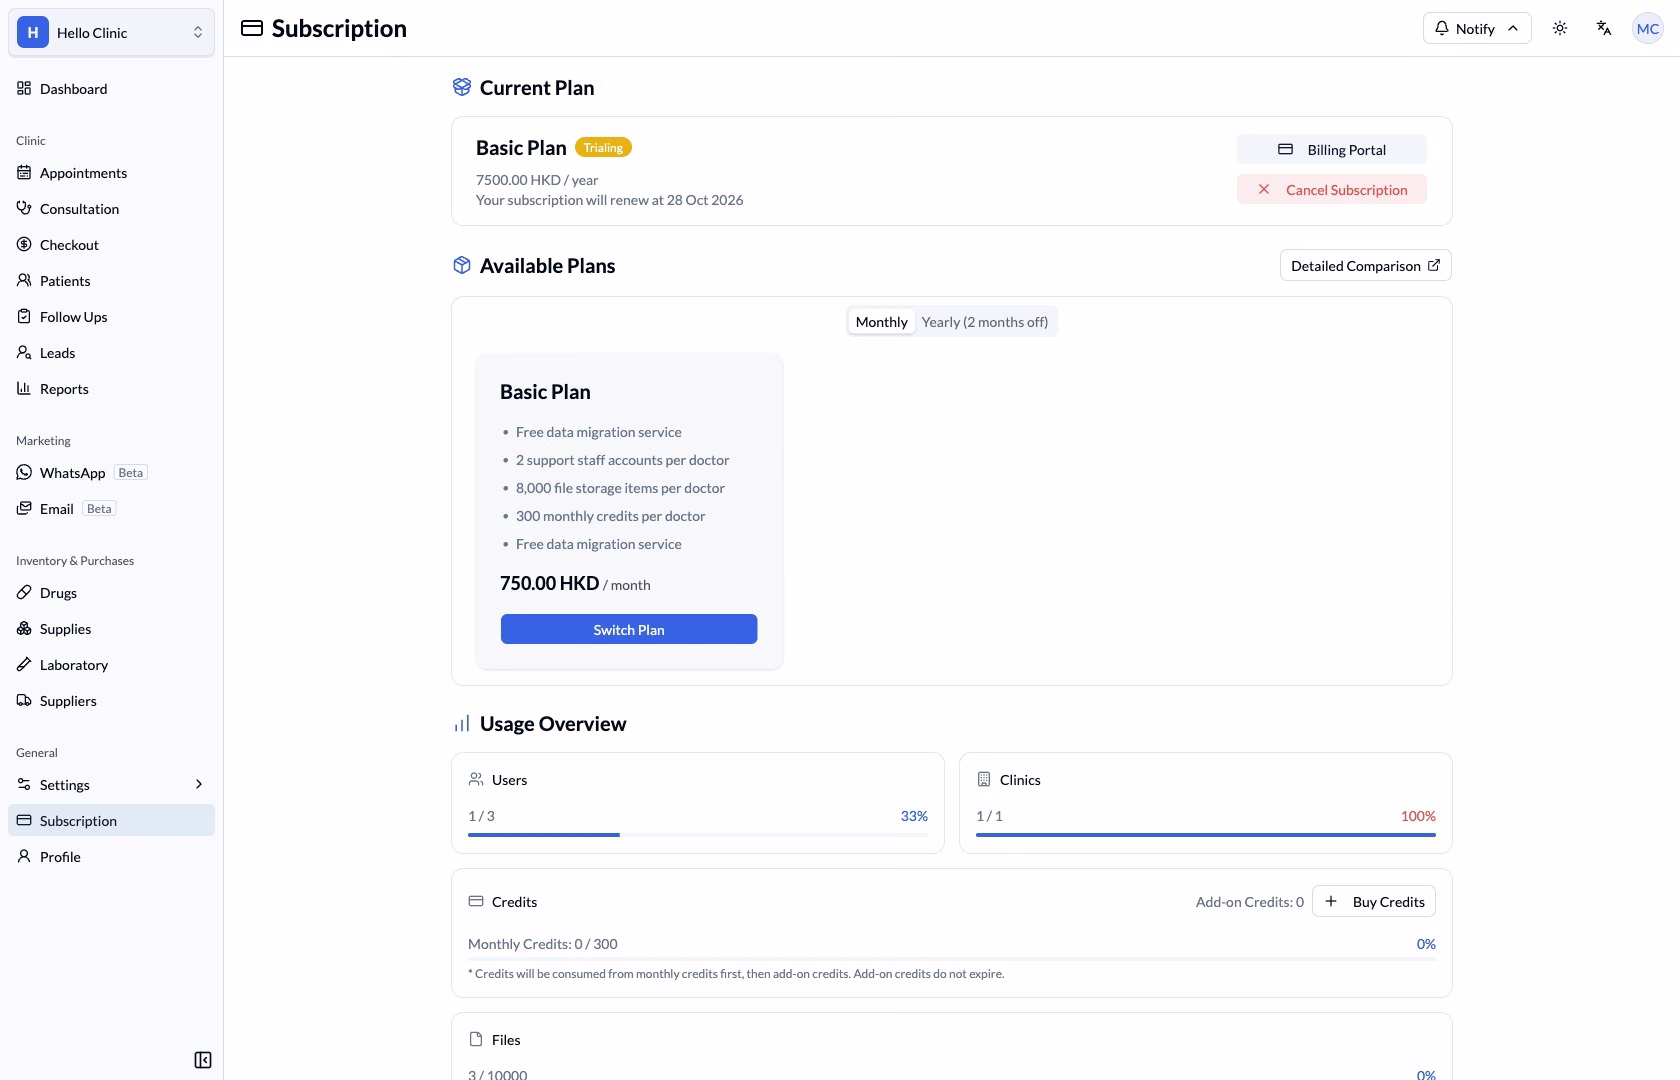The height and width of the screenshot is (1080, 1680).
Task: Click the 100% Clinics usage value
Action: [1418, 817]
